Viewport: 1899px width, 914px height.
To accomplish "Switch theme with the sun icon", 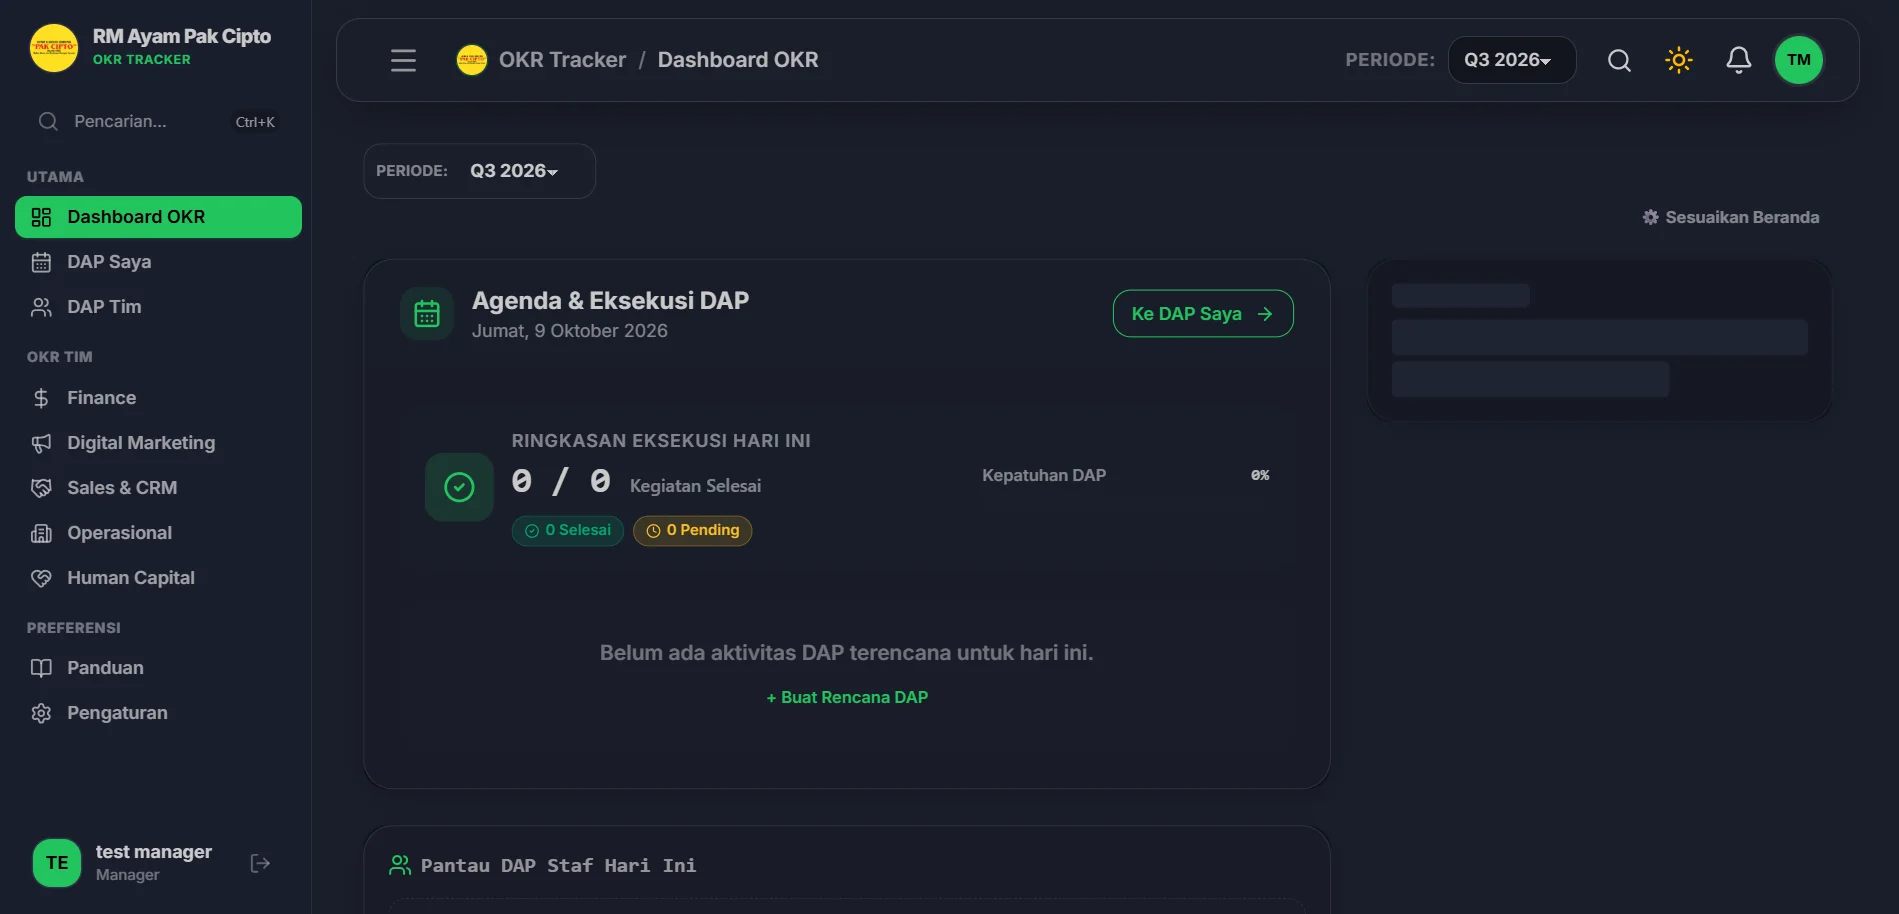I will pos(1679,60).
